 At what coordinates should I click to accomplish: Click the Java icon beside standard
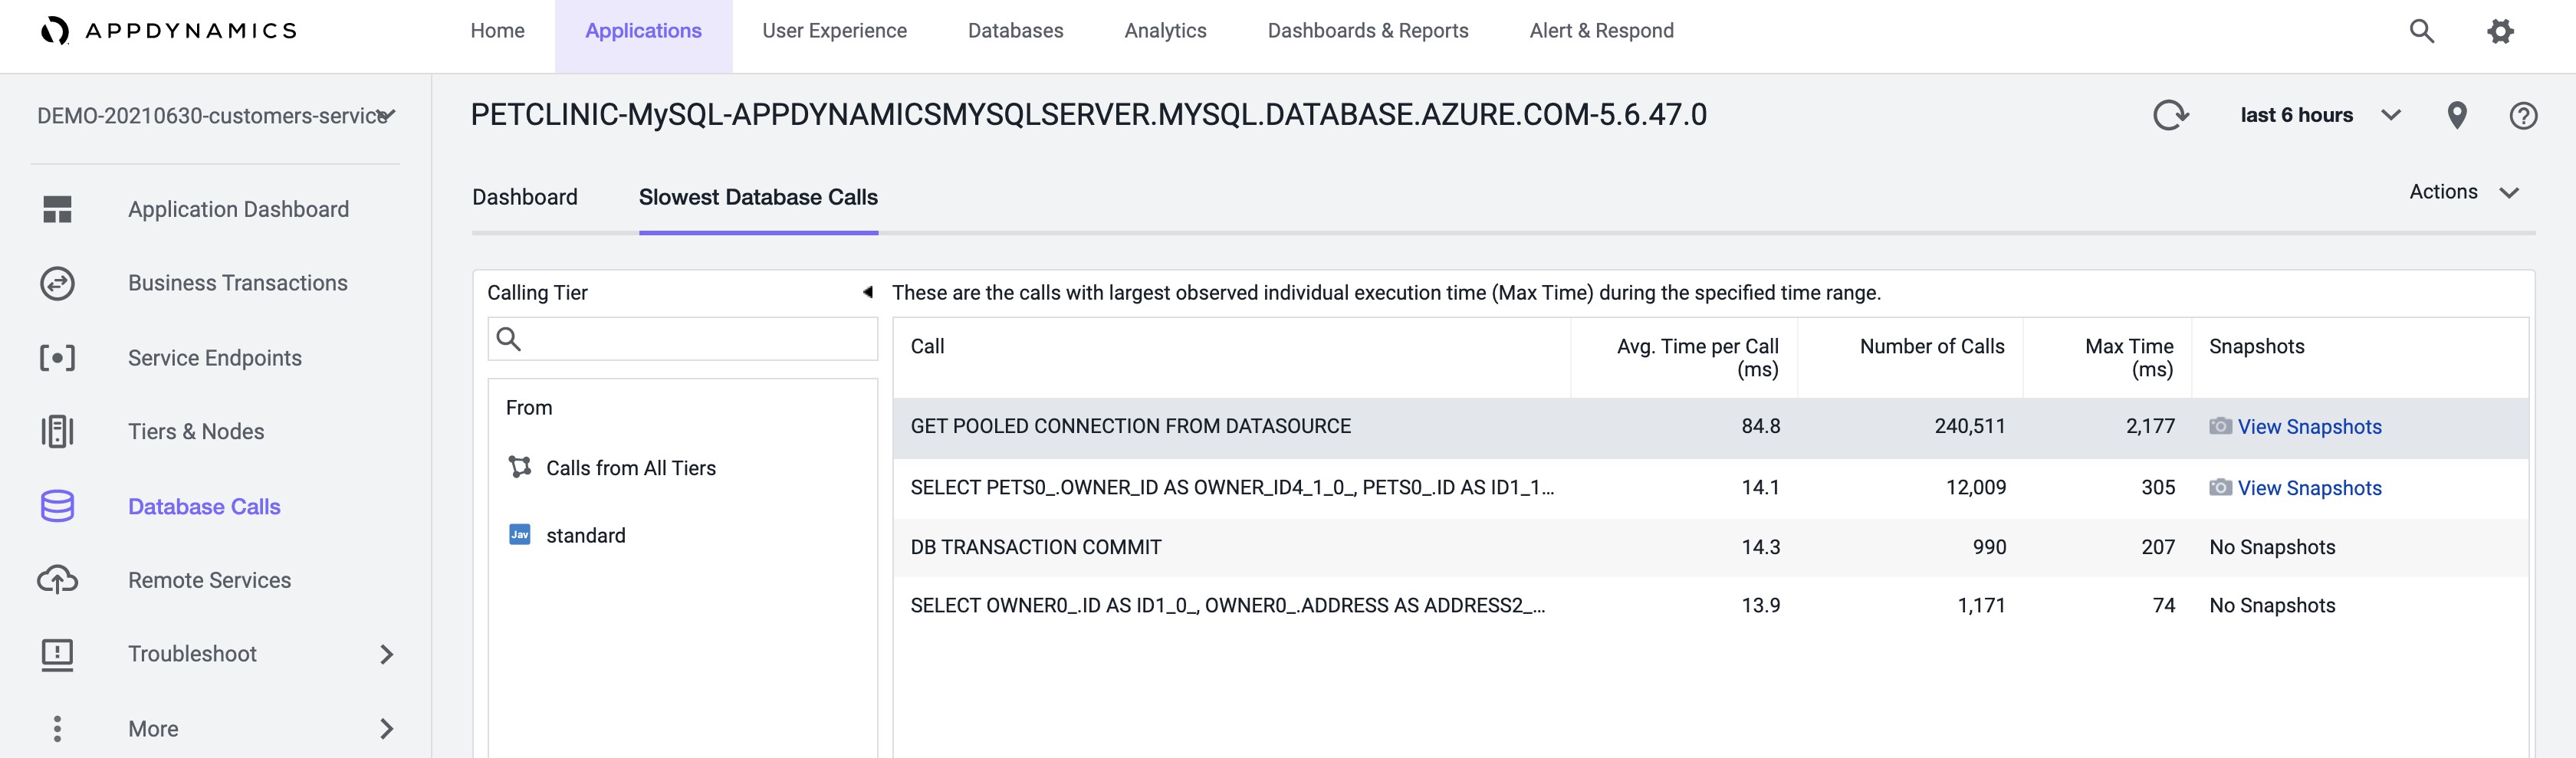tap(520, 534)
